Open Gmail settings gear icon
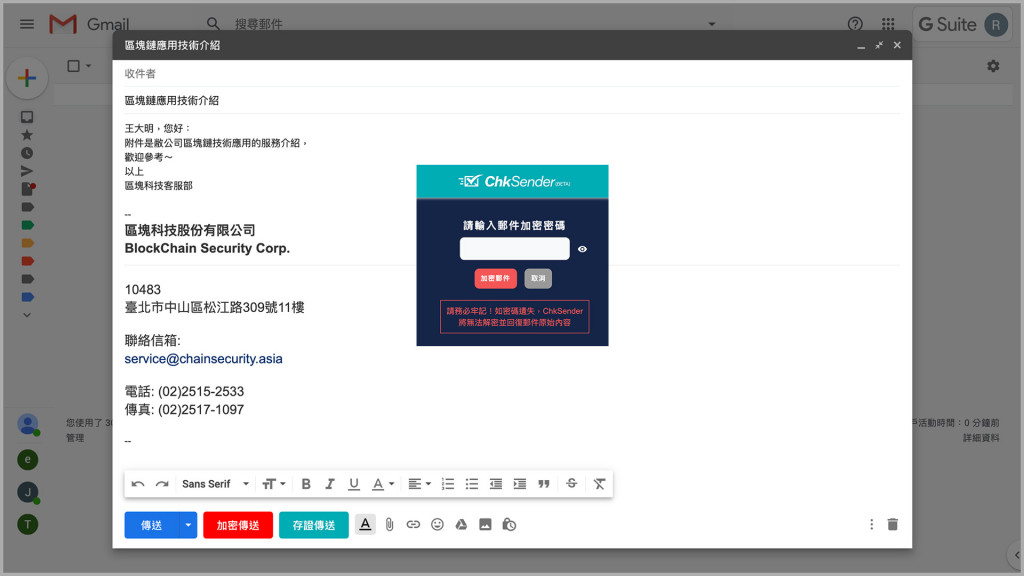The image size is (1024, 576). coord(993,66)
